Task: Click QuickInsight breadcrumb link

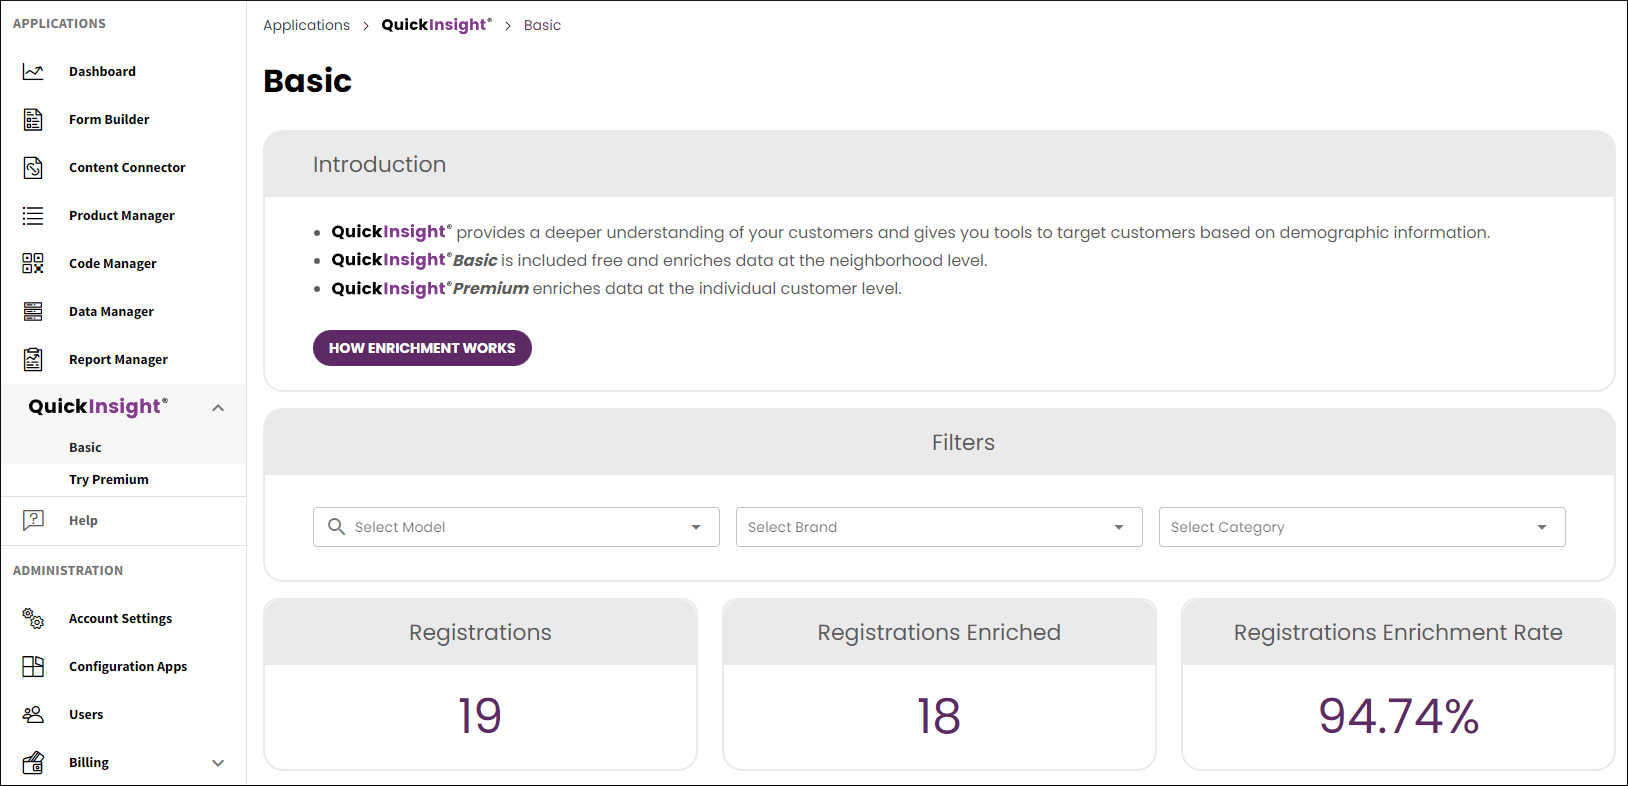Action: click(436, 25)
